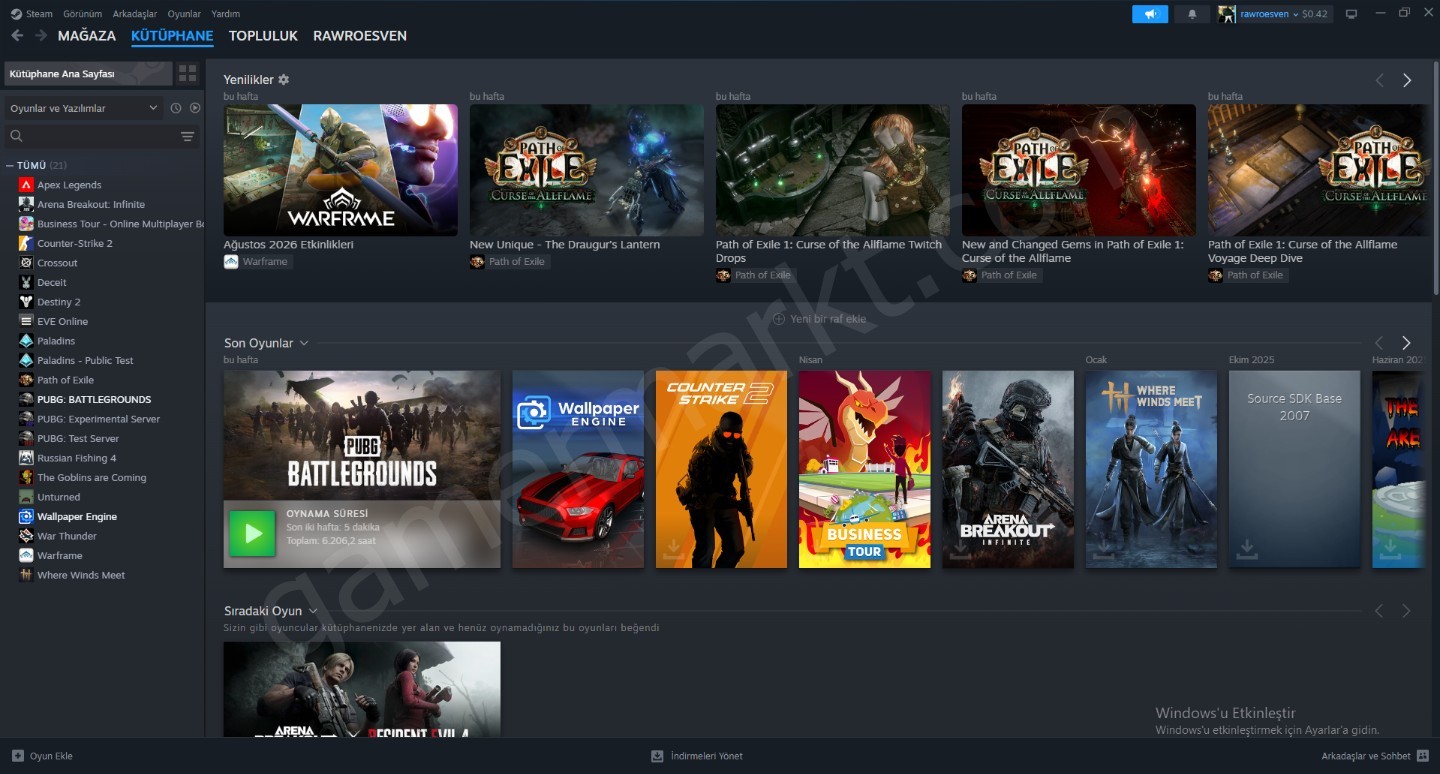
Task: Open the Yardım menu
Action: 226,14
